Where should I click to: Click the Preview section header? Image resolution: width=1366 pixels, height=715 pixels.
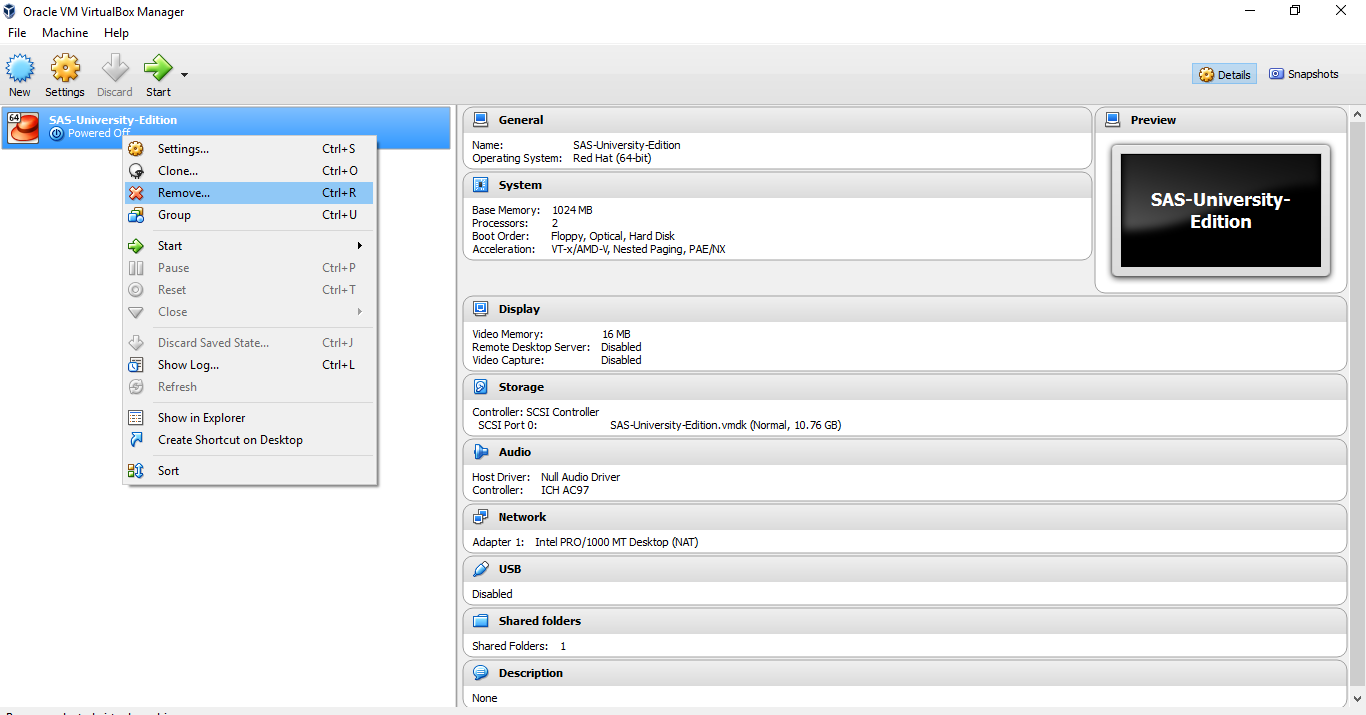point(1153,120)
